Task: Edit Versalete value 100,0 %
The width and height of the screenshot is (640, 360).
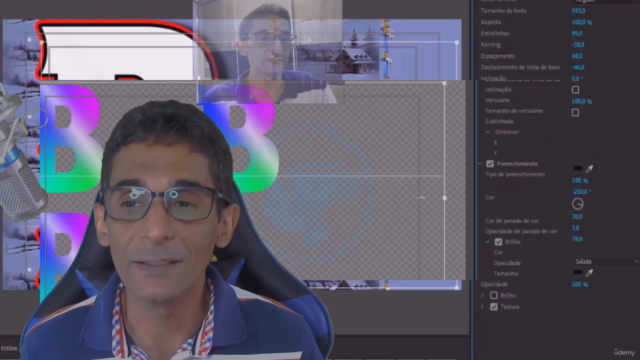Action: [582, 101]
